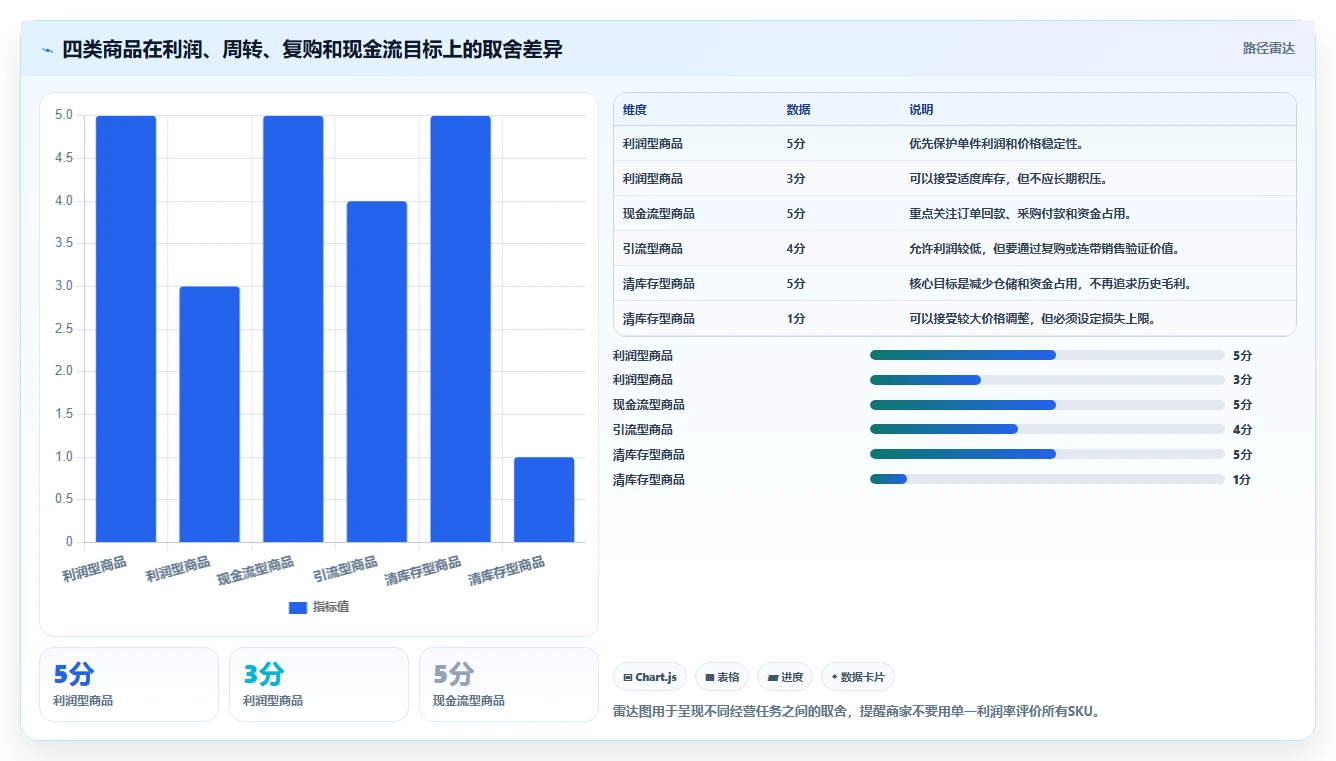Click the title 四类商品在利润、周转、复购和现金流目标上的取舍差异
Viewport: 1336px width, 761px height.
click(x=312, y=50)
